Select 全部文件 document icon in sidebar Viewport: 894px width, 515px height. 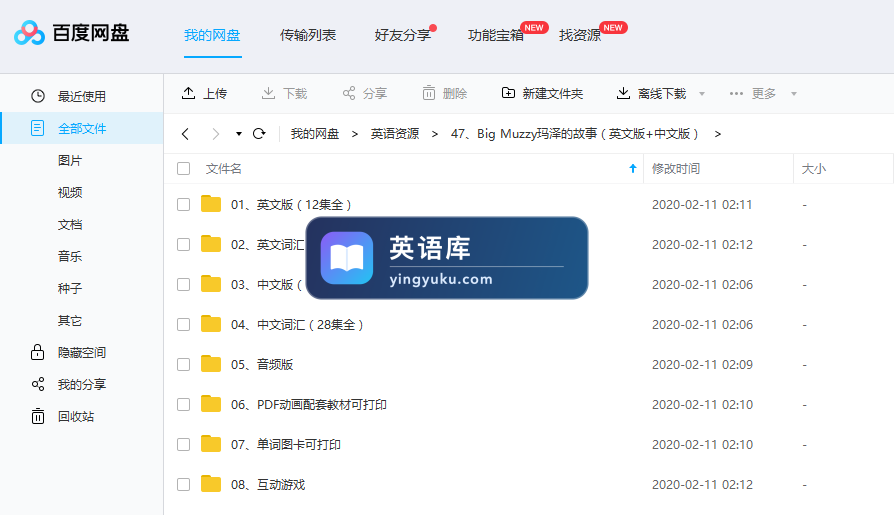pos(38,128)
